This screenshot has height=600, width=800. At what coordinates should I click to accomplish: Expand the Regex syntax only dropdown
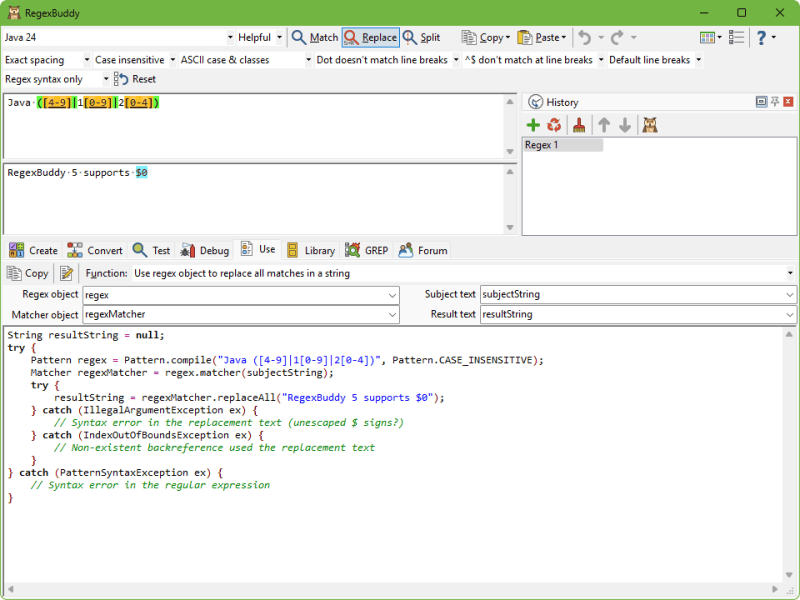(x=106, y=79)
